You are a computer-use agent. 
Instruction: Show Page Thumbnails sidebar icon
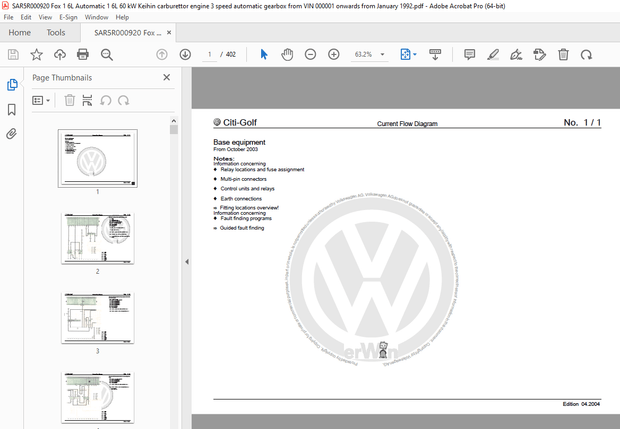click(x=12, y=85)
